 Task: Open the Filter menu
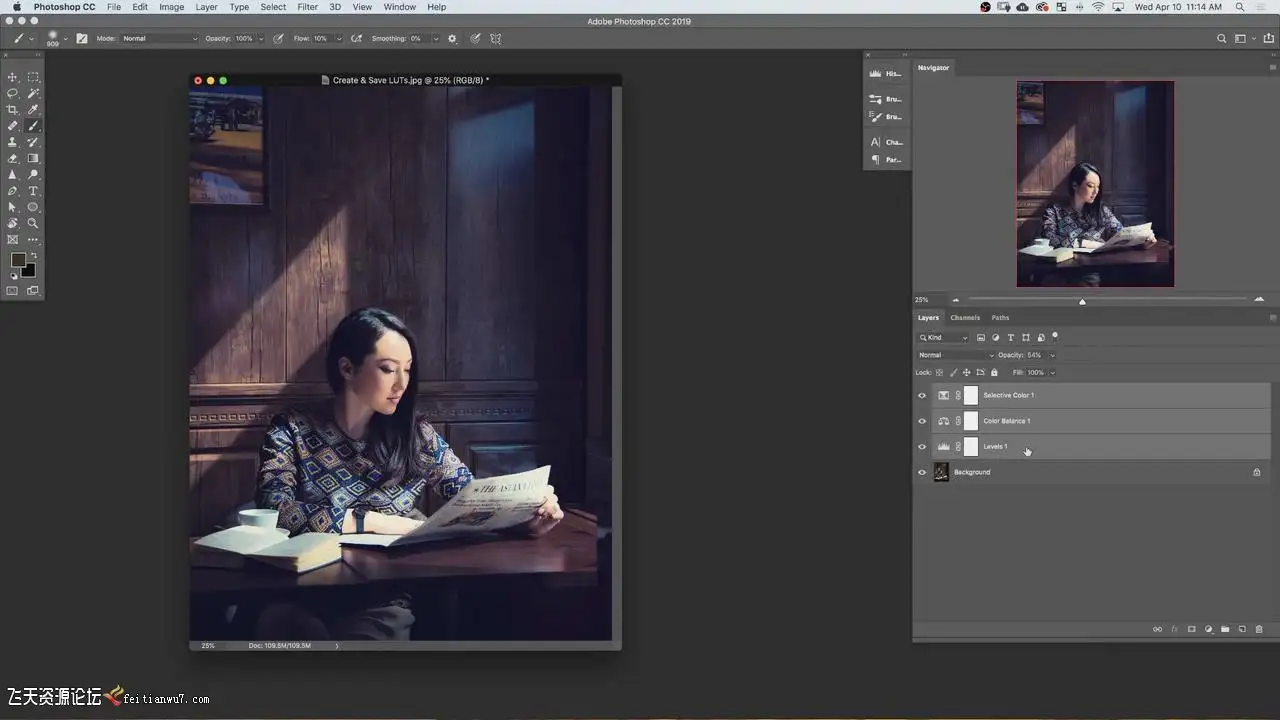pyautogui.click(x=307, y=7)
